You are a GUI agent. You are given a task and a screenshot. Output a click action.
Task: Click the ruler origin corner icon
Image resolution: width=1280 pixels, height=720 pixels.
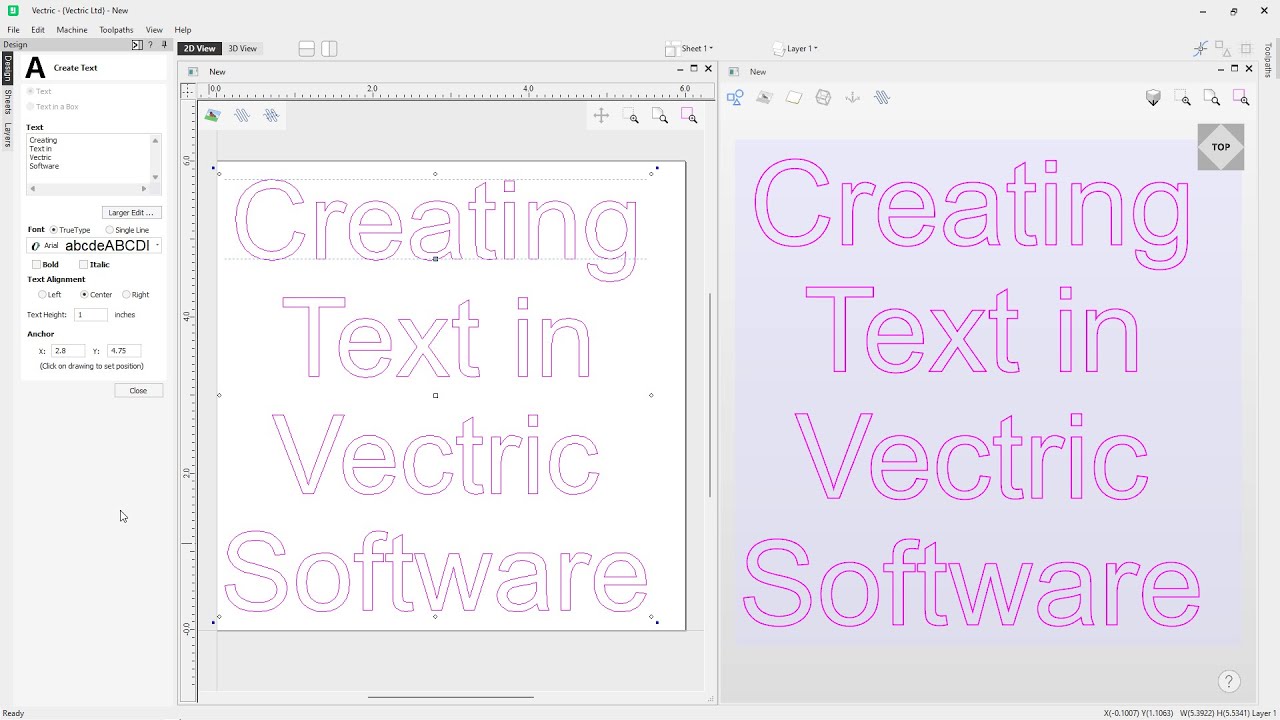[188, 90]
